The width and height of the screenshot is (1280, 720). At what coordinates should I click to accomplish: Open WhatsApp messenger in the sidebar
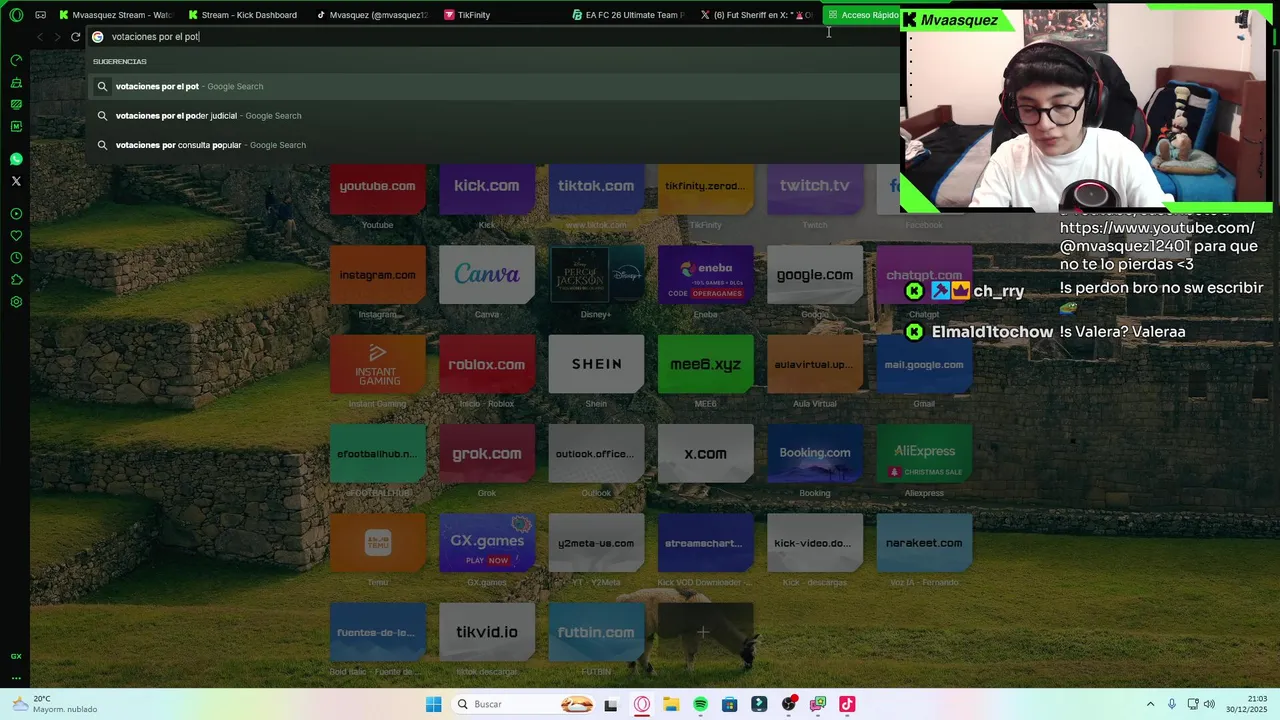[16, 159]
